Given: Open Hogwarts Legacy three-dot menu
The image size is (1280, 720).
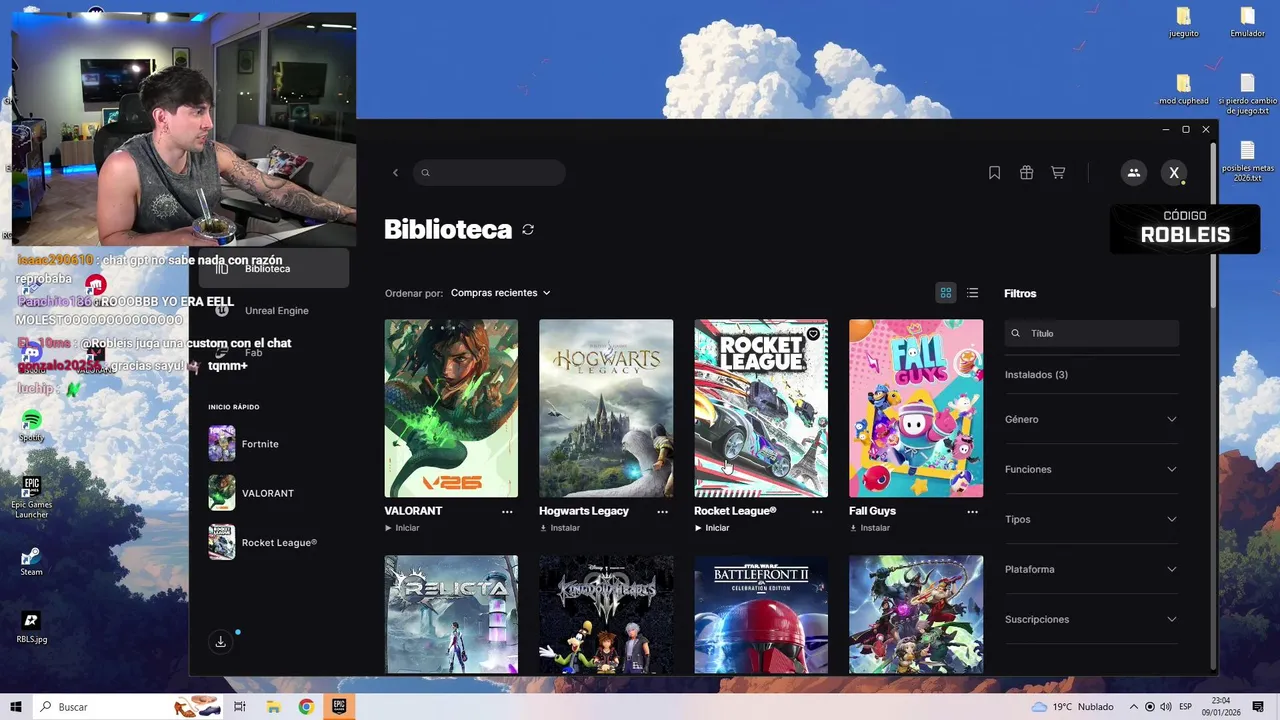Looking at the screenshot, I should coord(662,512).
